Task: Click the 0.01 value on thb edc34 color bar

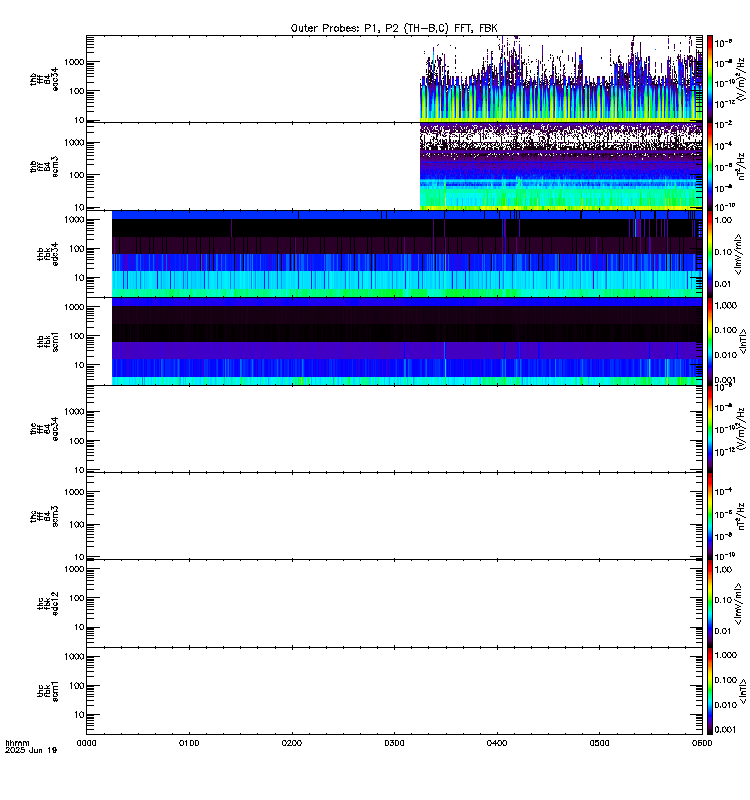Action: pyautogui.click(x=723, y=284)
